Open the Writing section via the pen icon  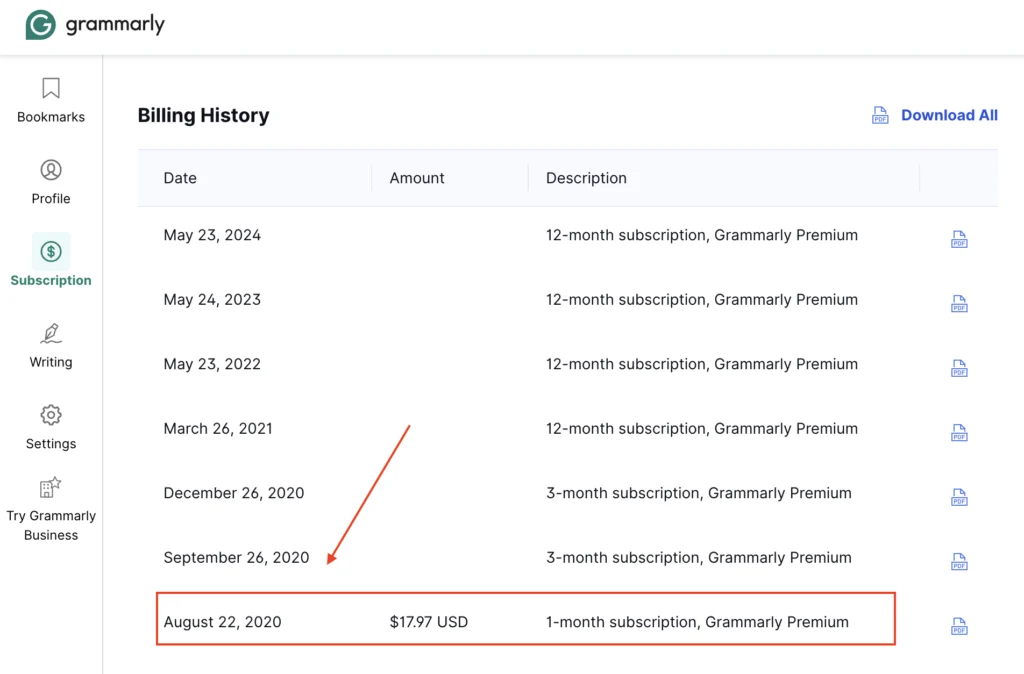click(x=51, y=334)
